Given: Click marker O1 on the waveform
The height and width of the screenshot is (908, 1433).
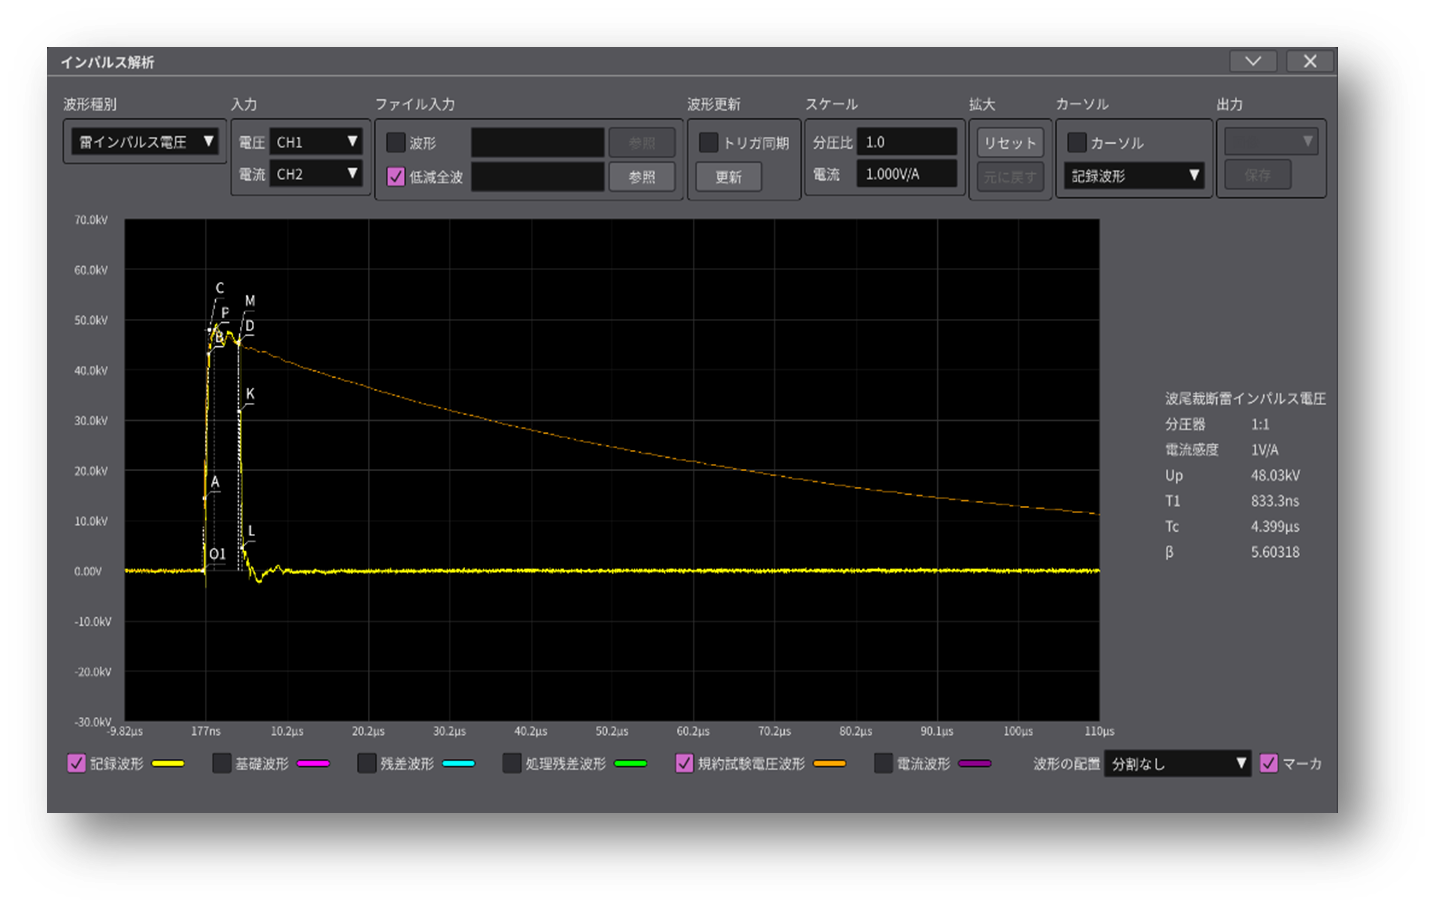Looking at the screenshot, I should point(218,554).
